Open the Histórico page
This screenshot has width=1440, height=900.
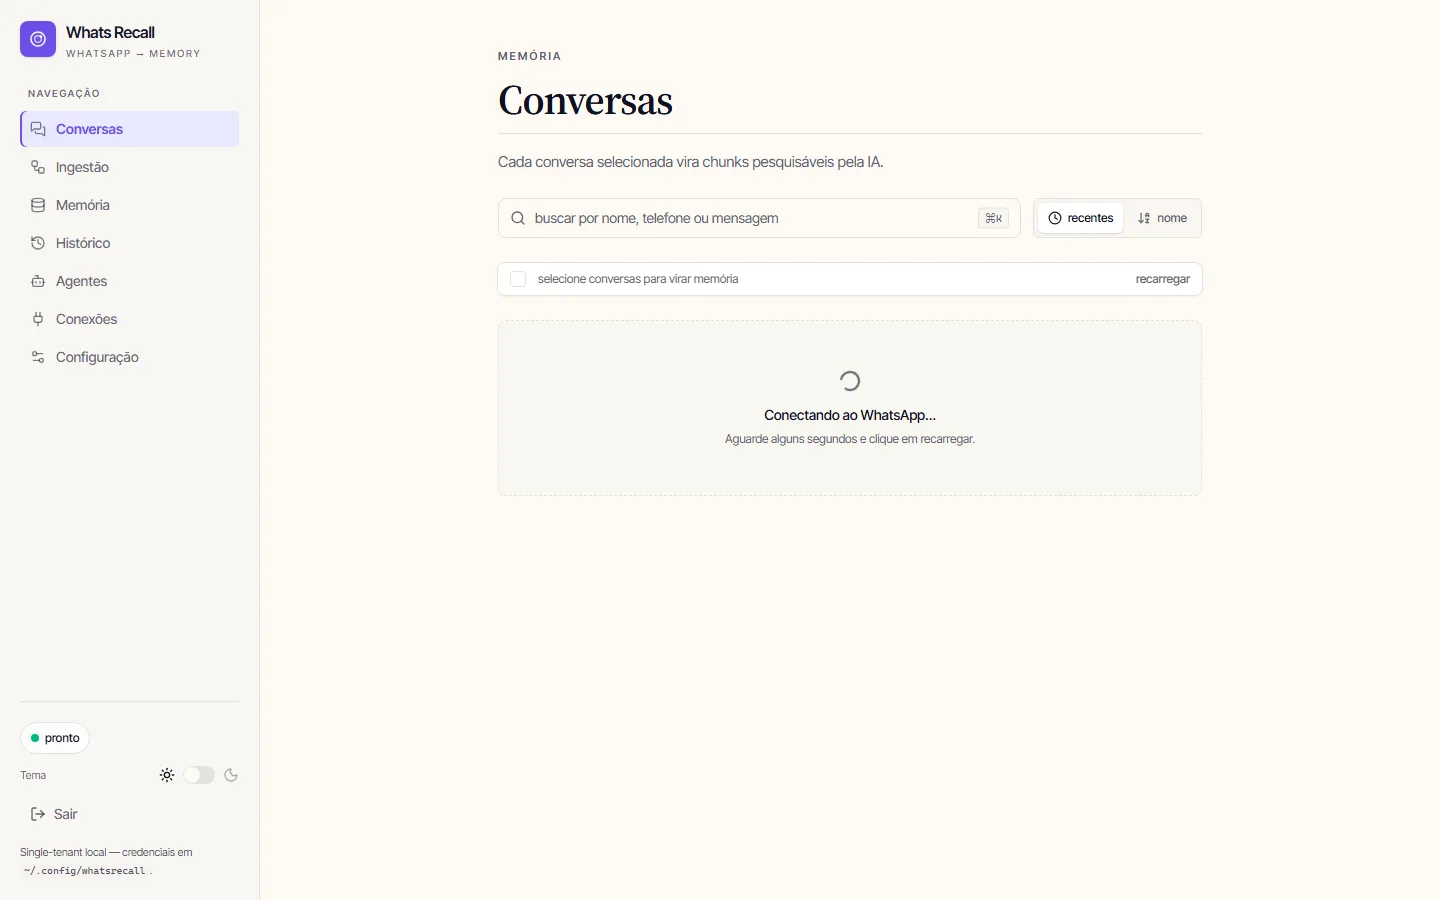(129, 243)
